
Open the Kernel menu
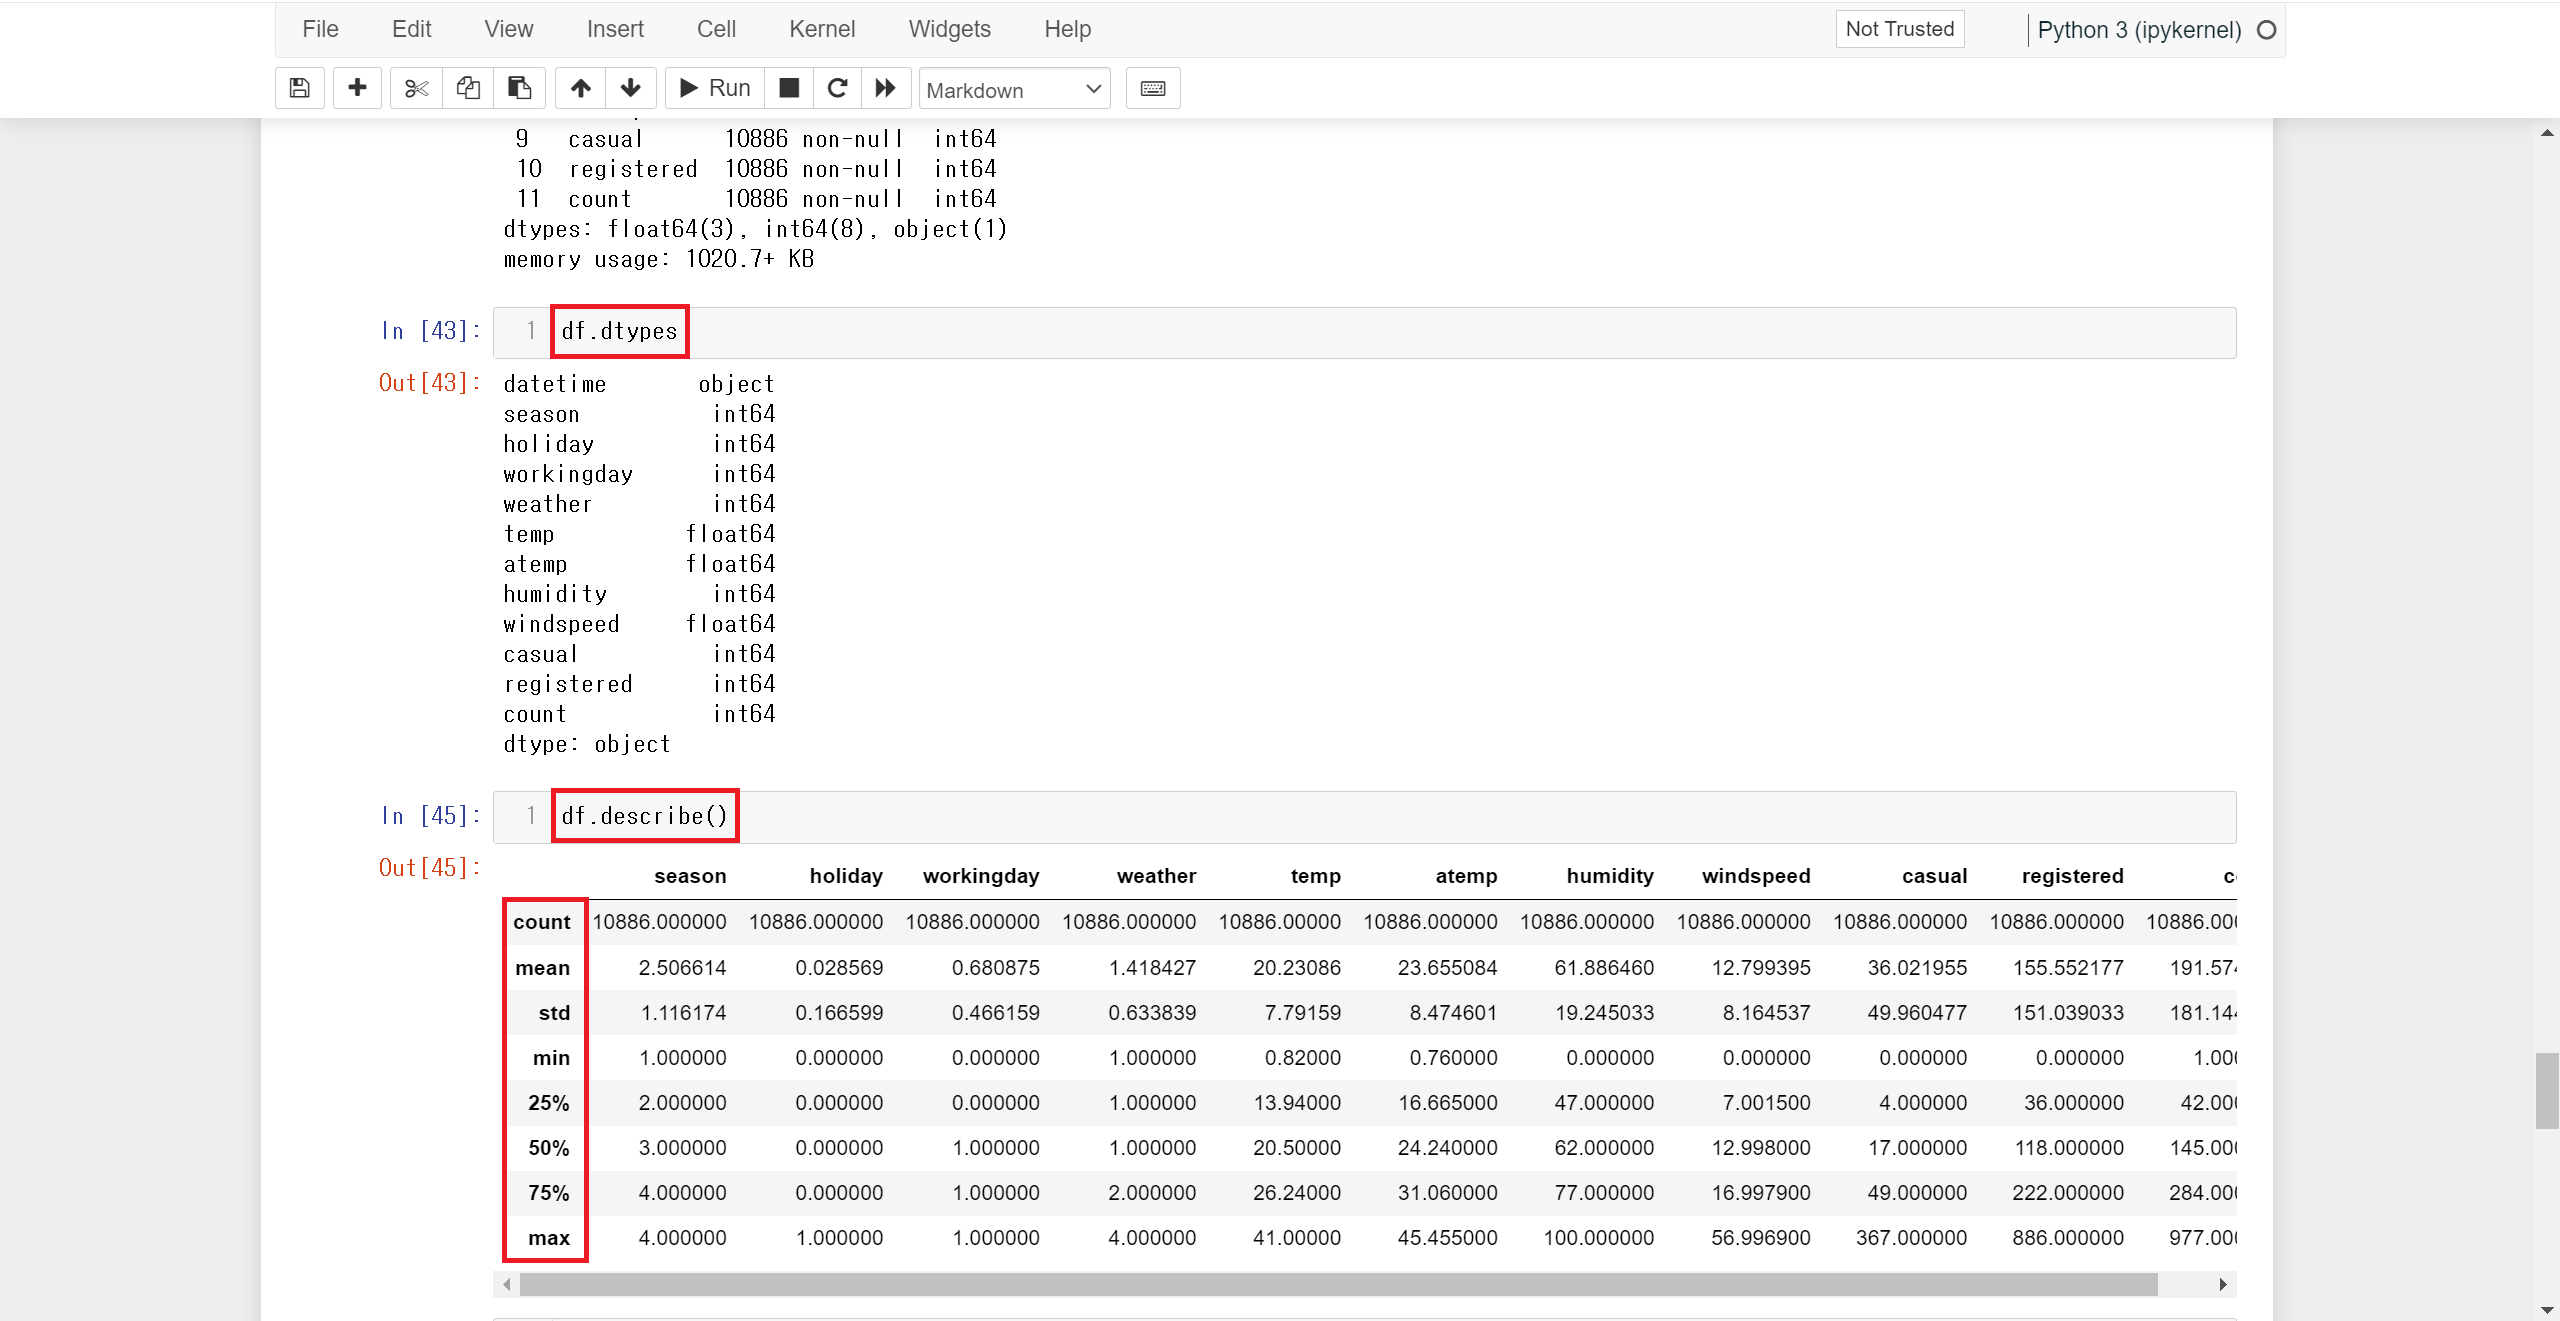click(821, 29)
